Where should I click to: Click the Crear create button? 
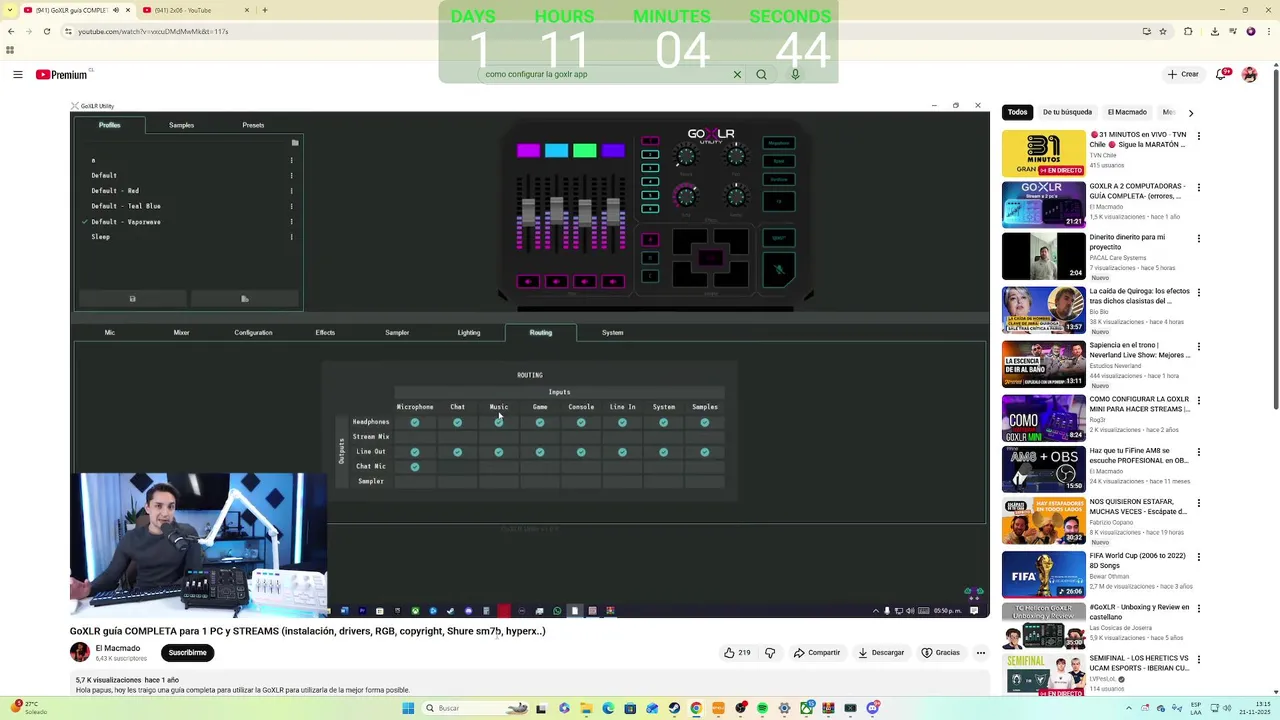[x=1183, y=74]
